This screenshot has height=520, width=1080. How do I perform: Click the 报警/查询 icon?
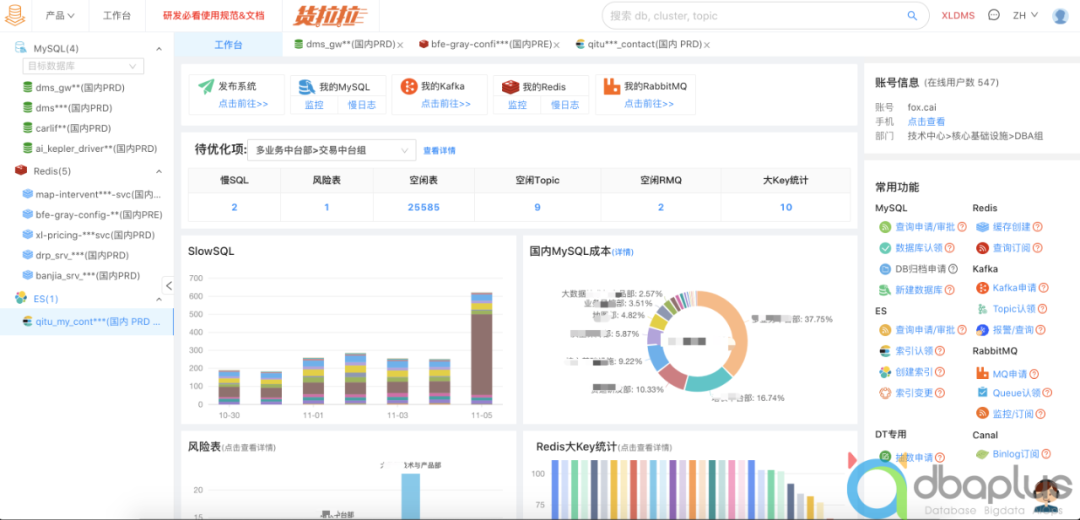coord(982,330)
